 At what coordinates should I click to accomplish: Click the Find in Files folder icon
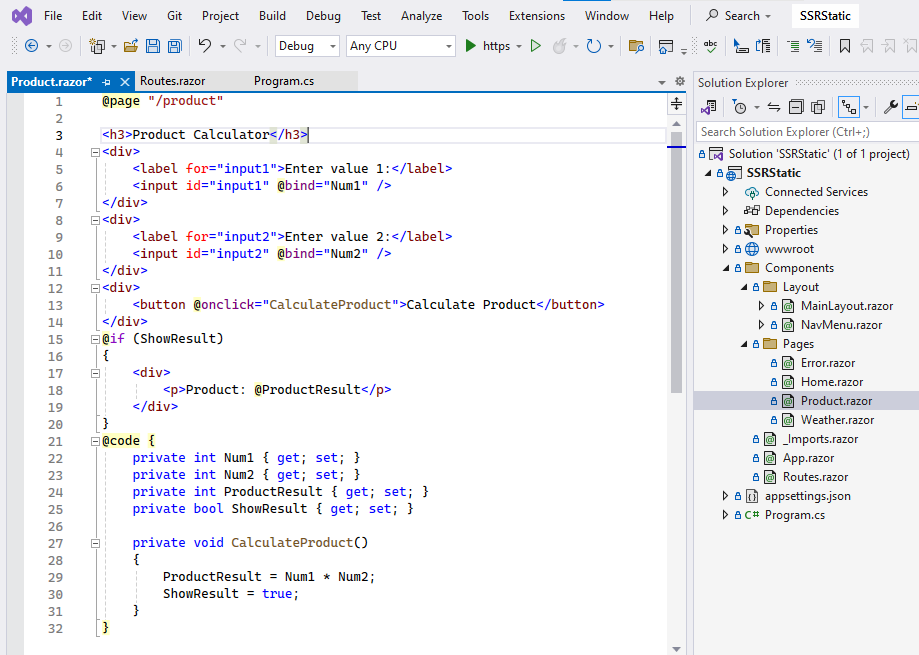(x=636, y=46)
